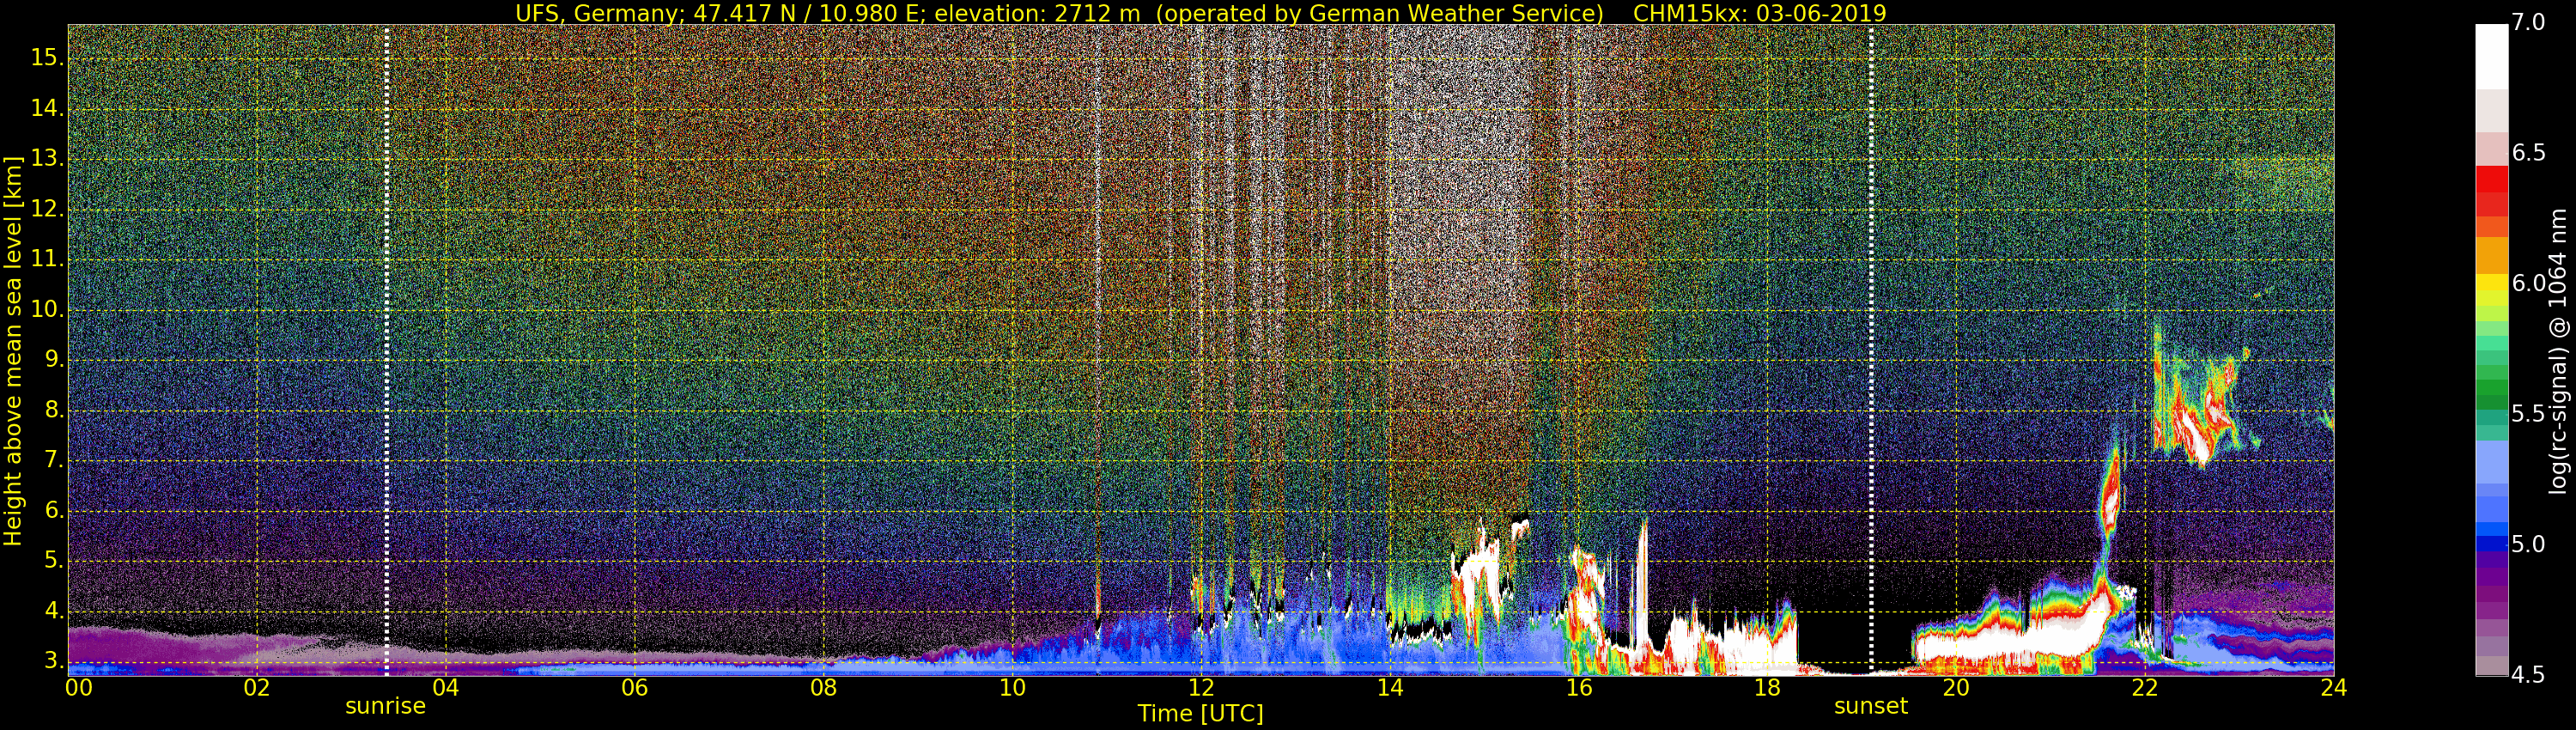Click the '4.5' colorbar tick value
The image size is (2576, 730).
click(2528, 676)
